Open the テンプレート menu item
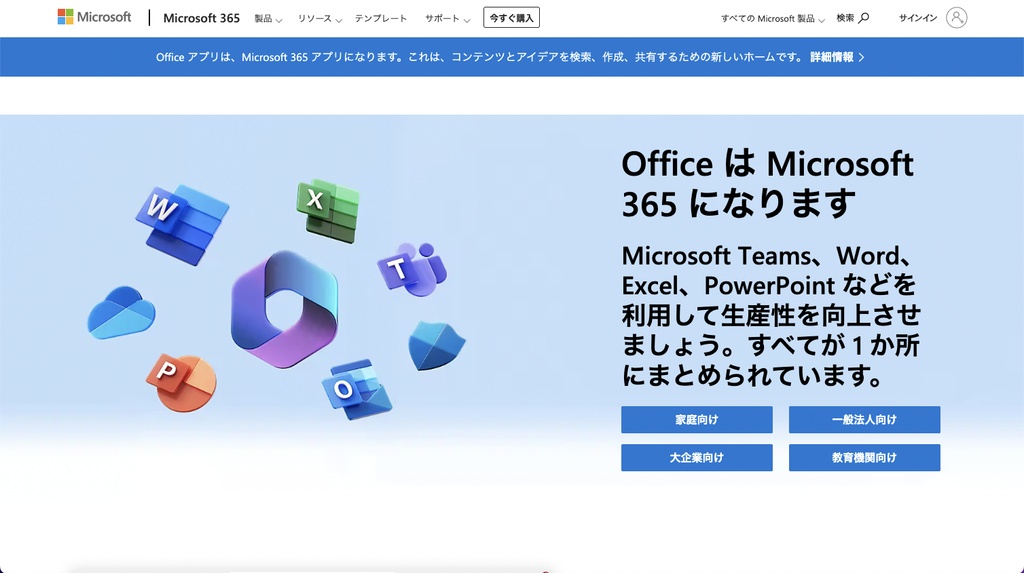Screen dimensions: 1024x573 click(x=381, y=18)
